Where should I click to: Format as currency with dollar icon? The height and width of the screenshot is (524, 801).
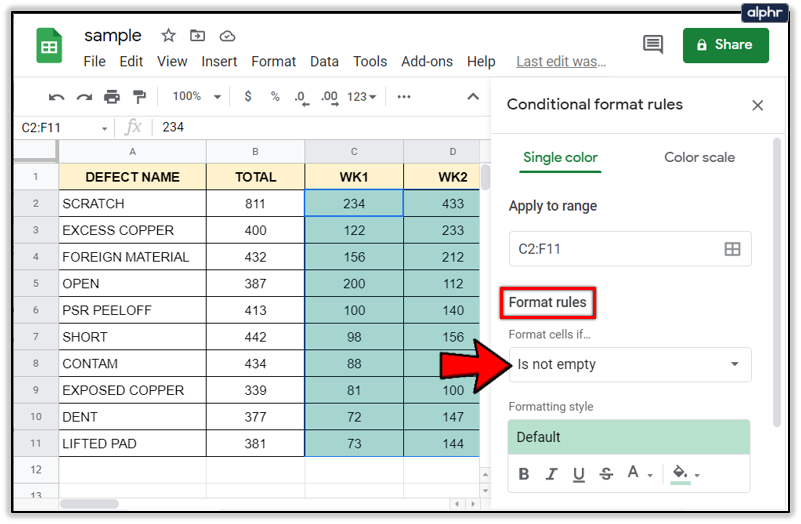pyautogui.click(x=248, y=97)
